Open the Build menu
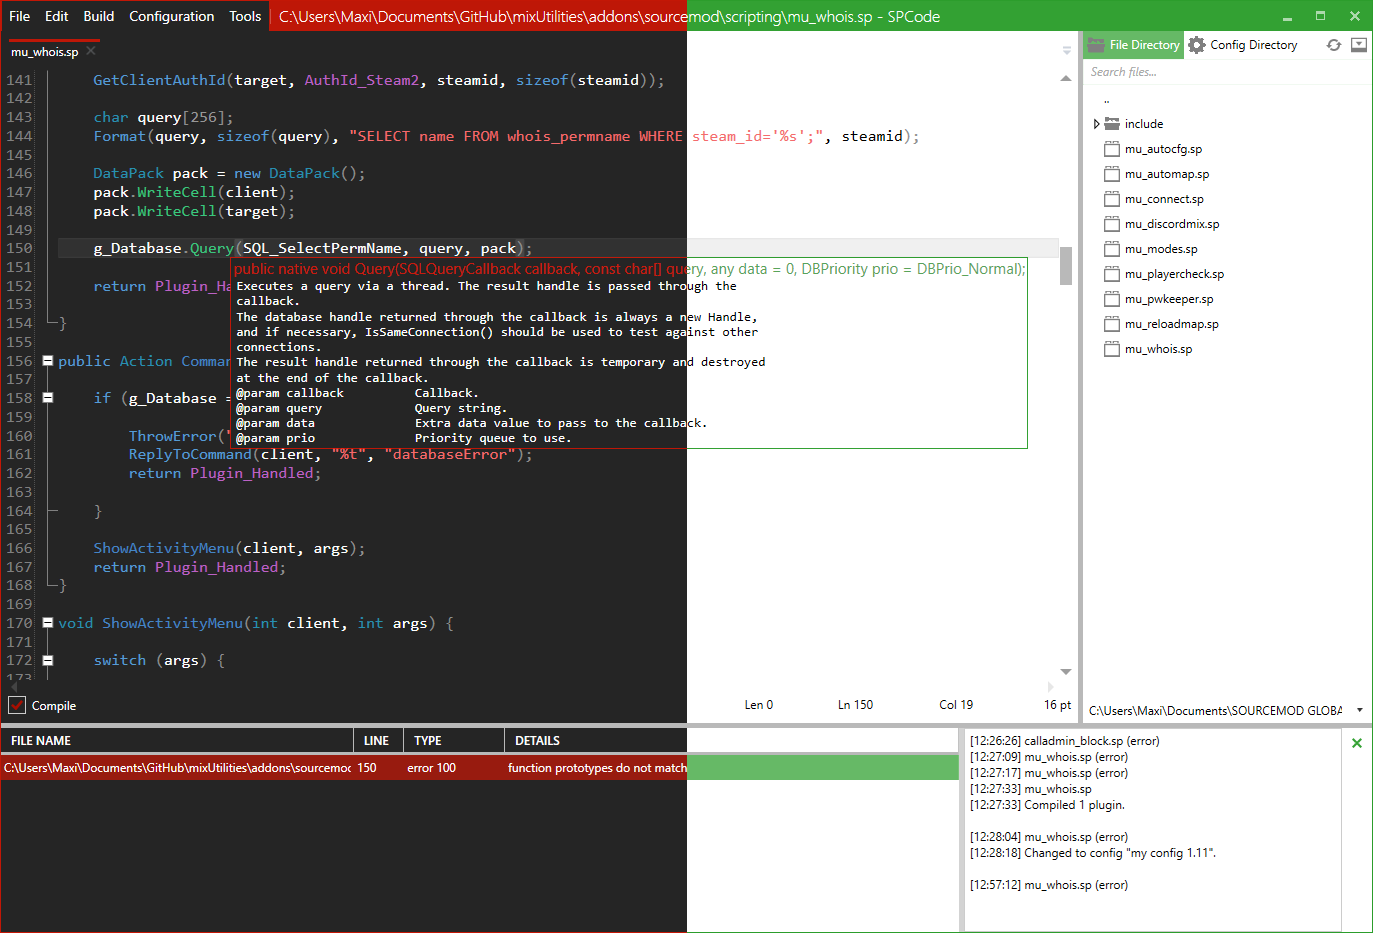 (98, 16)
